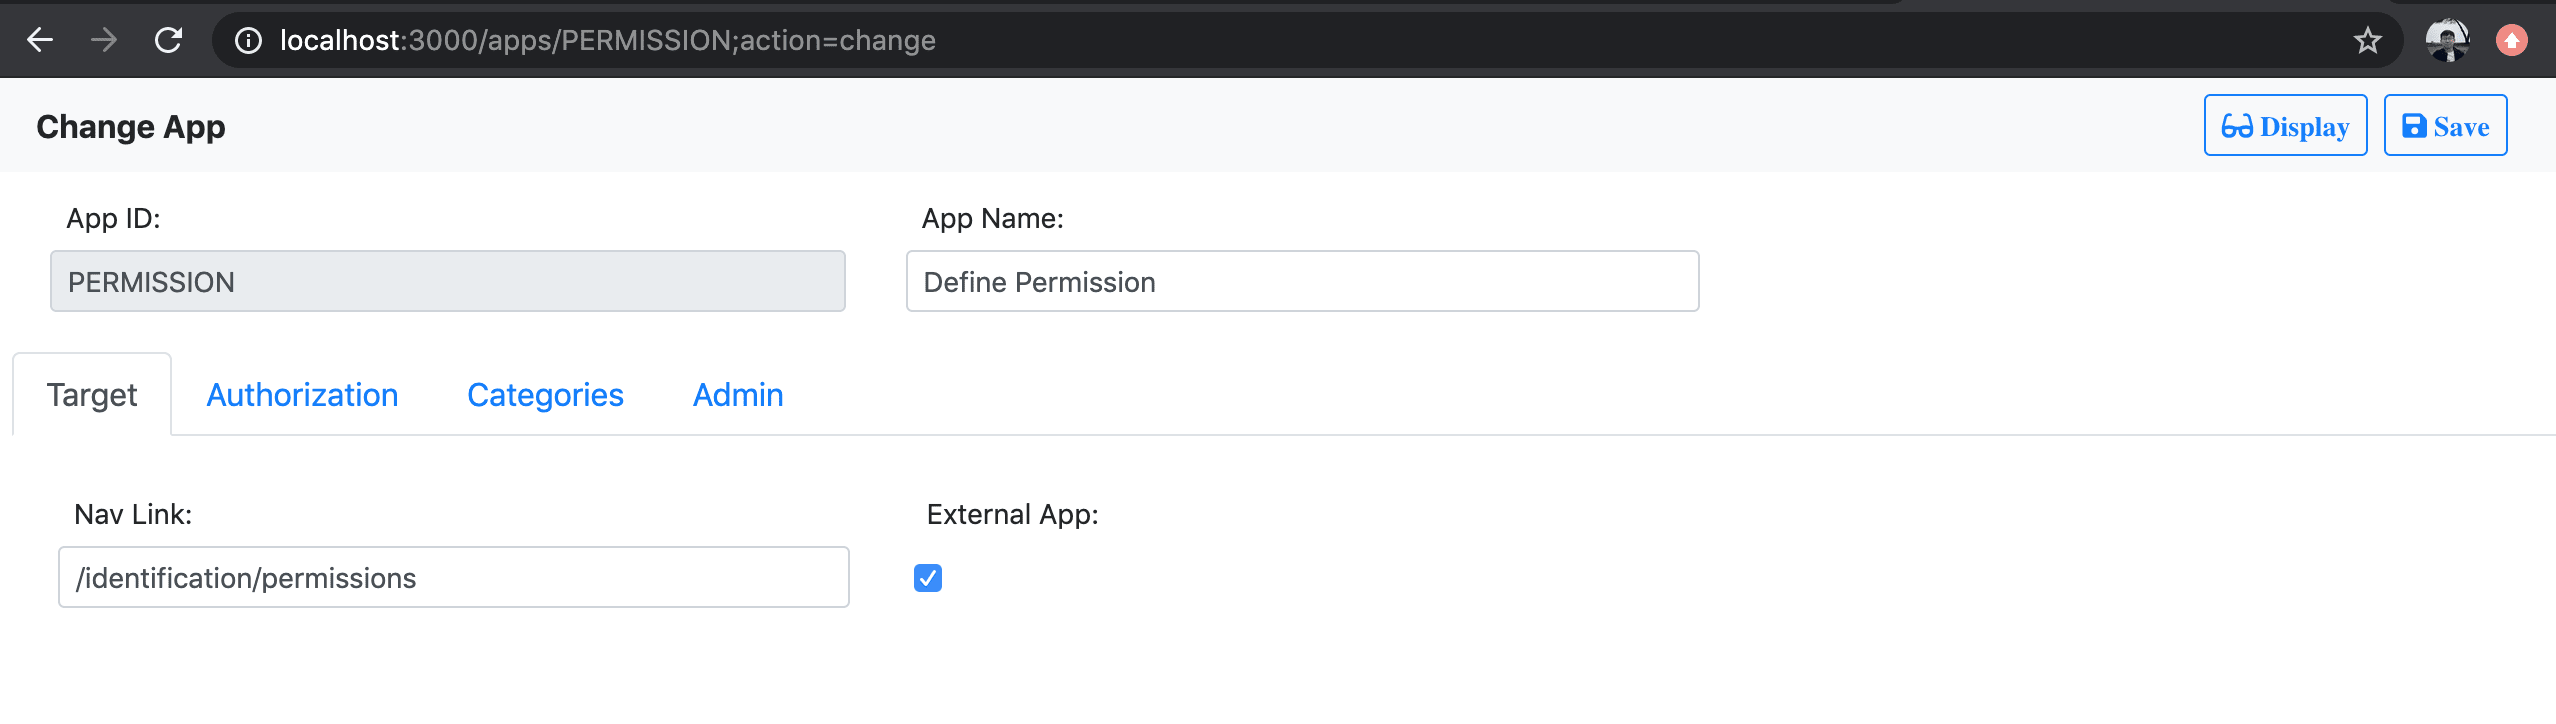Open the browser profile avatar

coord(2447,40)
